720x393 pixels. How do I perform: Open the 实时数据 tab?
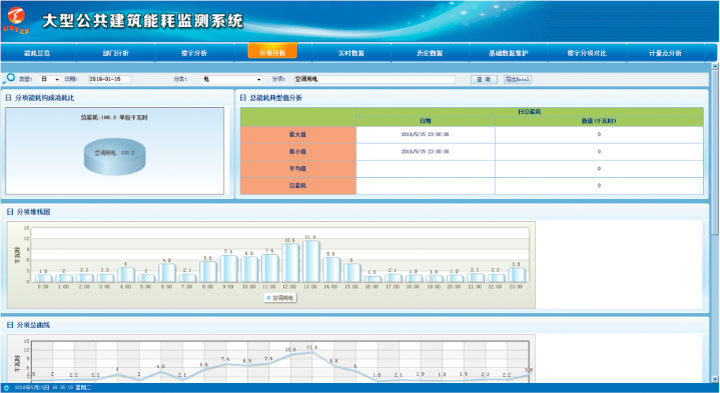click(351, 53)
